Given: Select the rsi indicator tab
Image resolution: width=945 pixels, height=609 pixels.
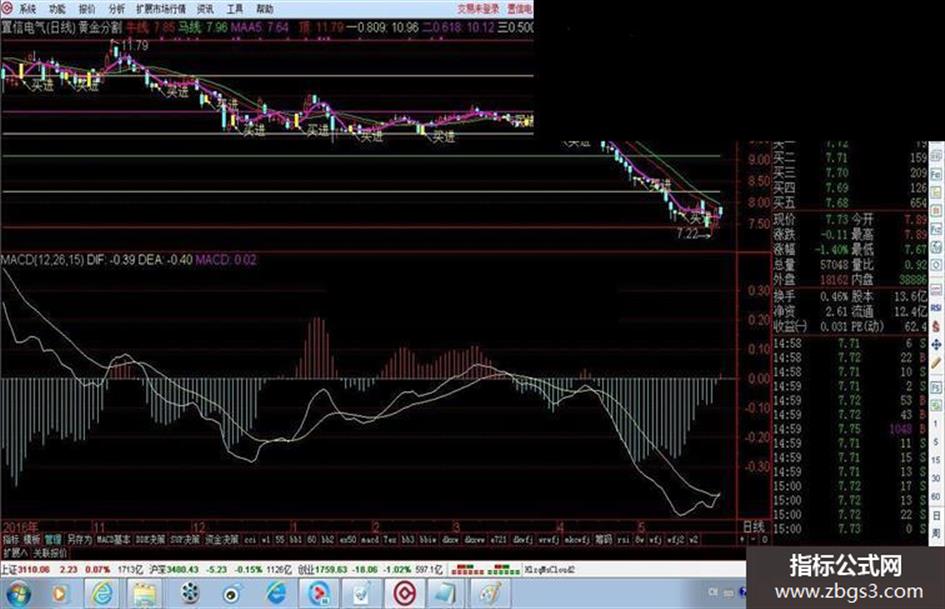Looking at the screenshot, I should [623, 540].
